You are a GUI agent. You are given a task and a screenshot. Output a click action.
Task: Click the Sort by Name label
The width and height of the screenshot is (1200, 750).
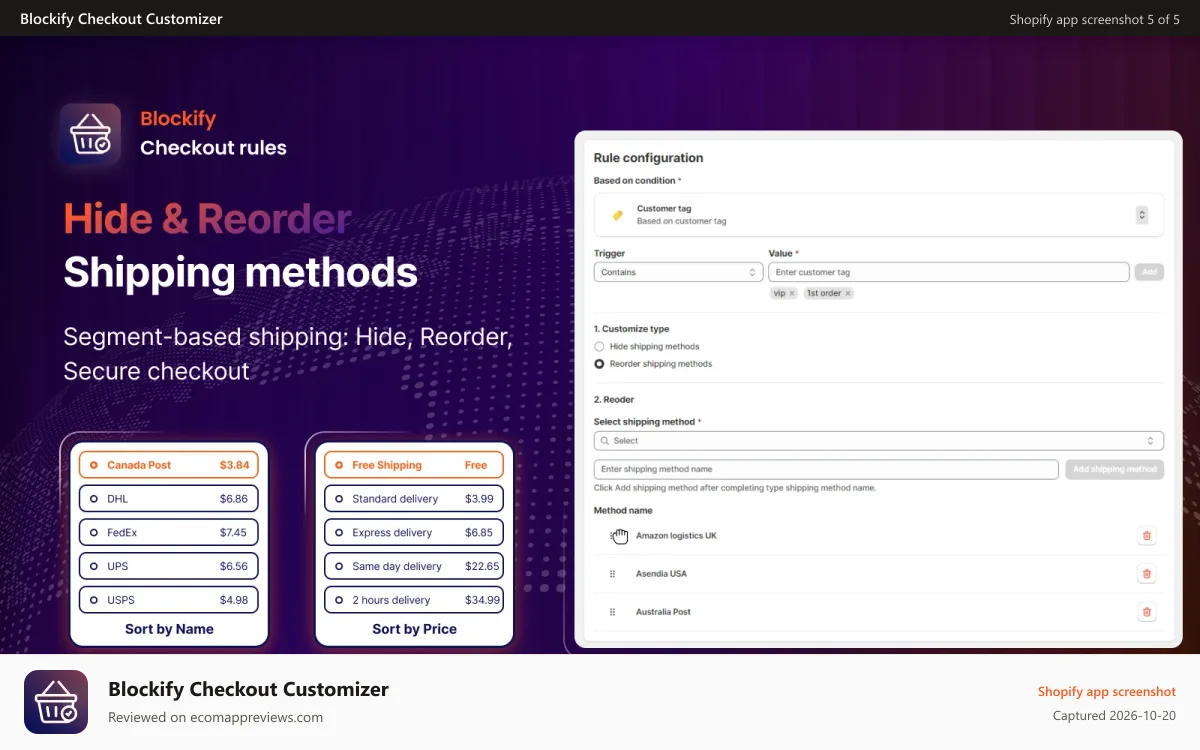pyautogui.click(x=169, y=629)
